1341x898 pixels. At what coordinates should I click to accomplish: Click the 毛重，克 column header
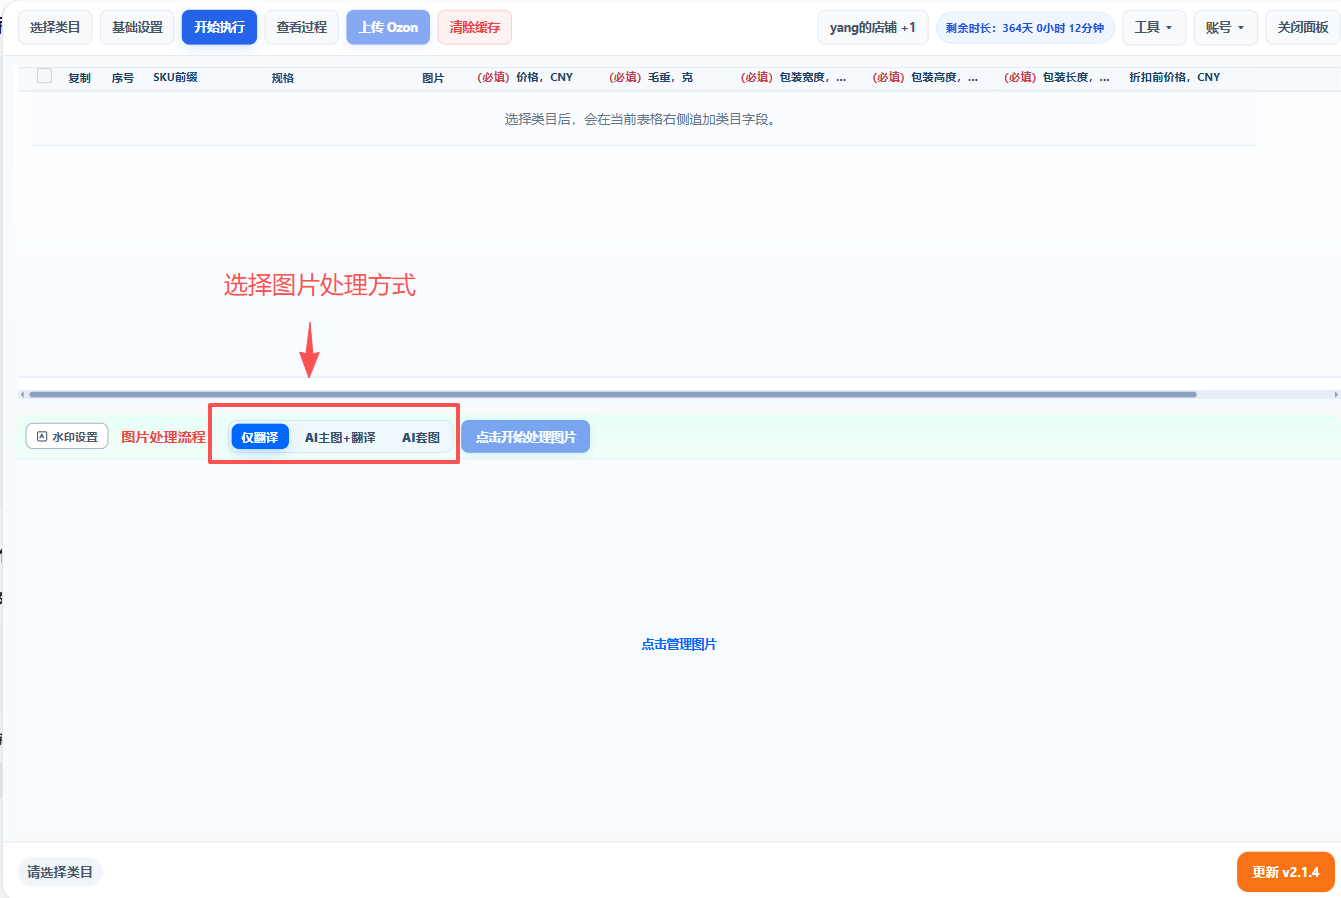coord(651,77)
